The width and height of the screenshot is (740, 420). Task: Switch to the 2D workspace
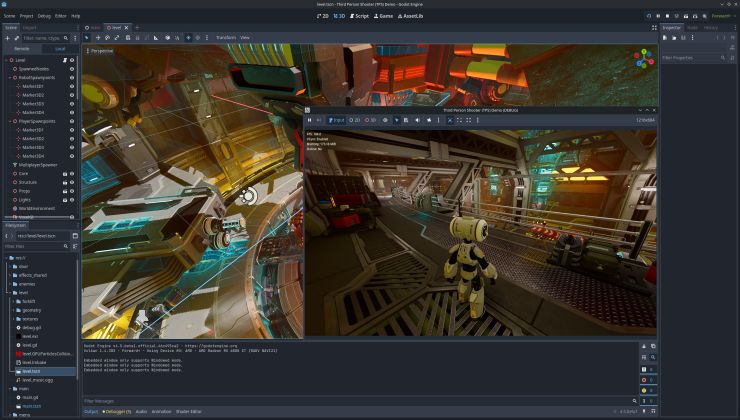(323, 16)
